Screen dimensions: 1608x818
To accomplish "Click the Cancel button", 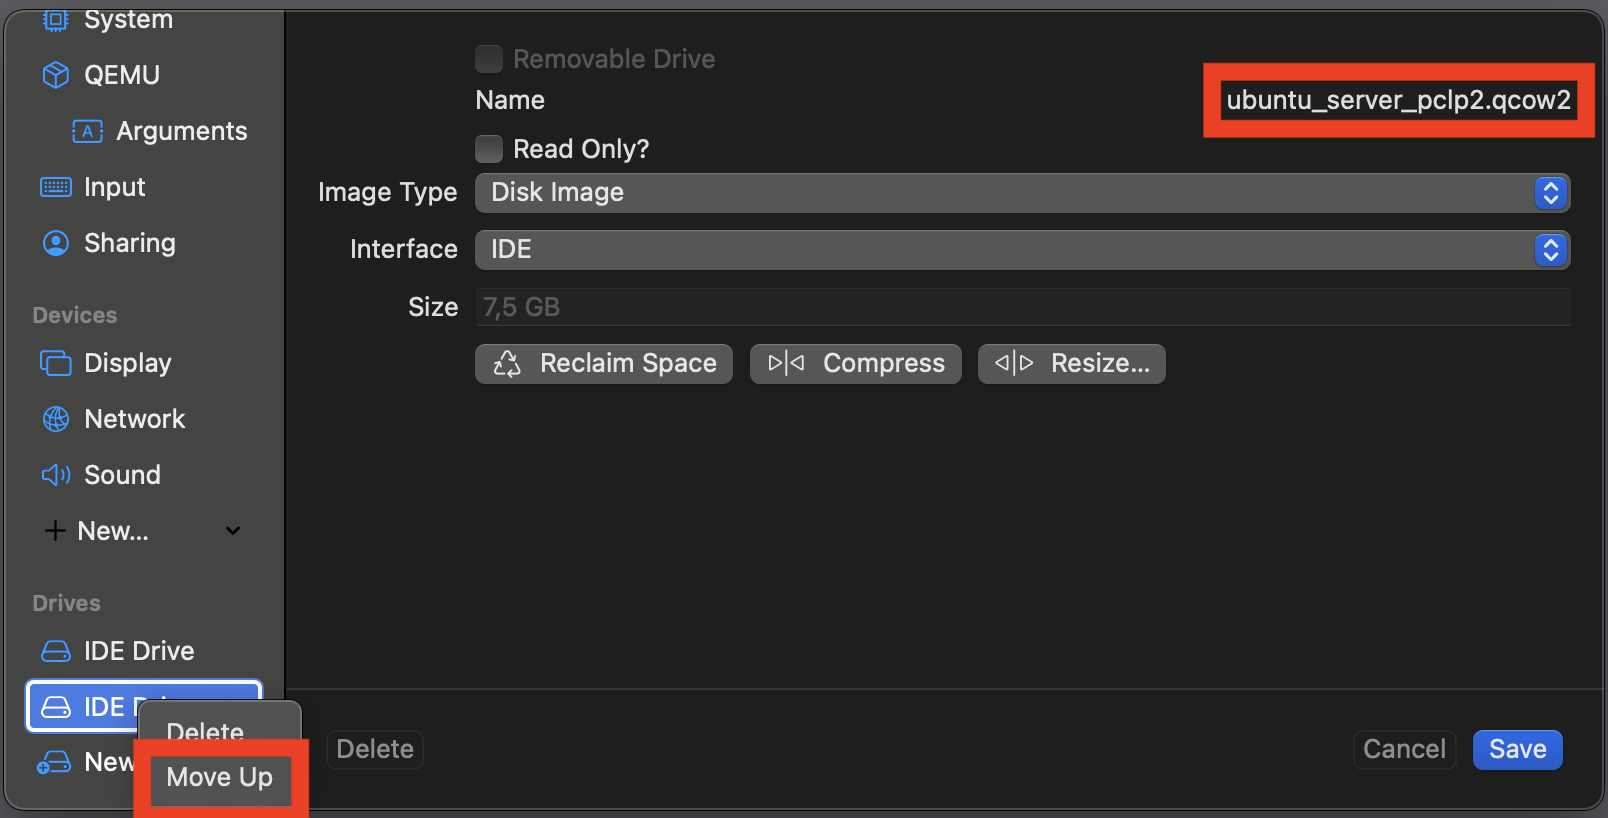I will (1404, 749).
